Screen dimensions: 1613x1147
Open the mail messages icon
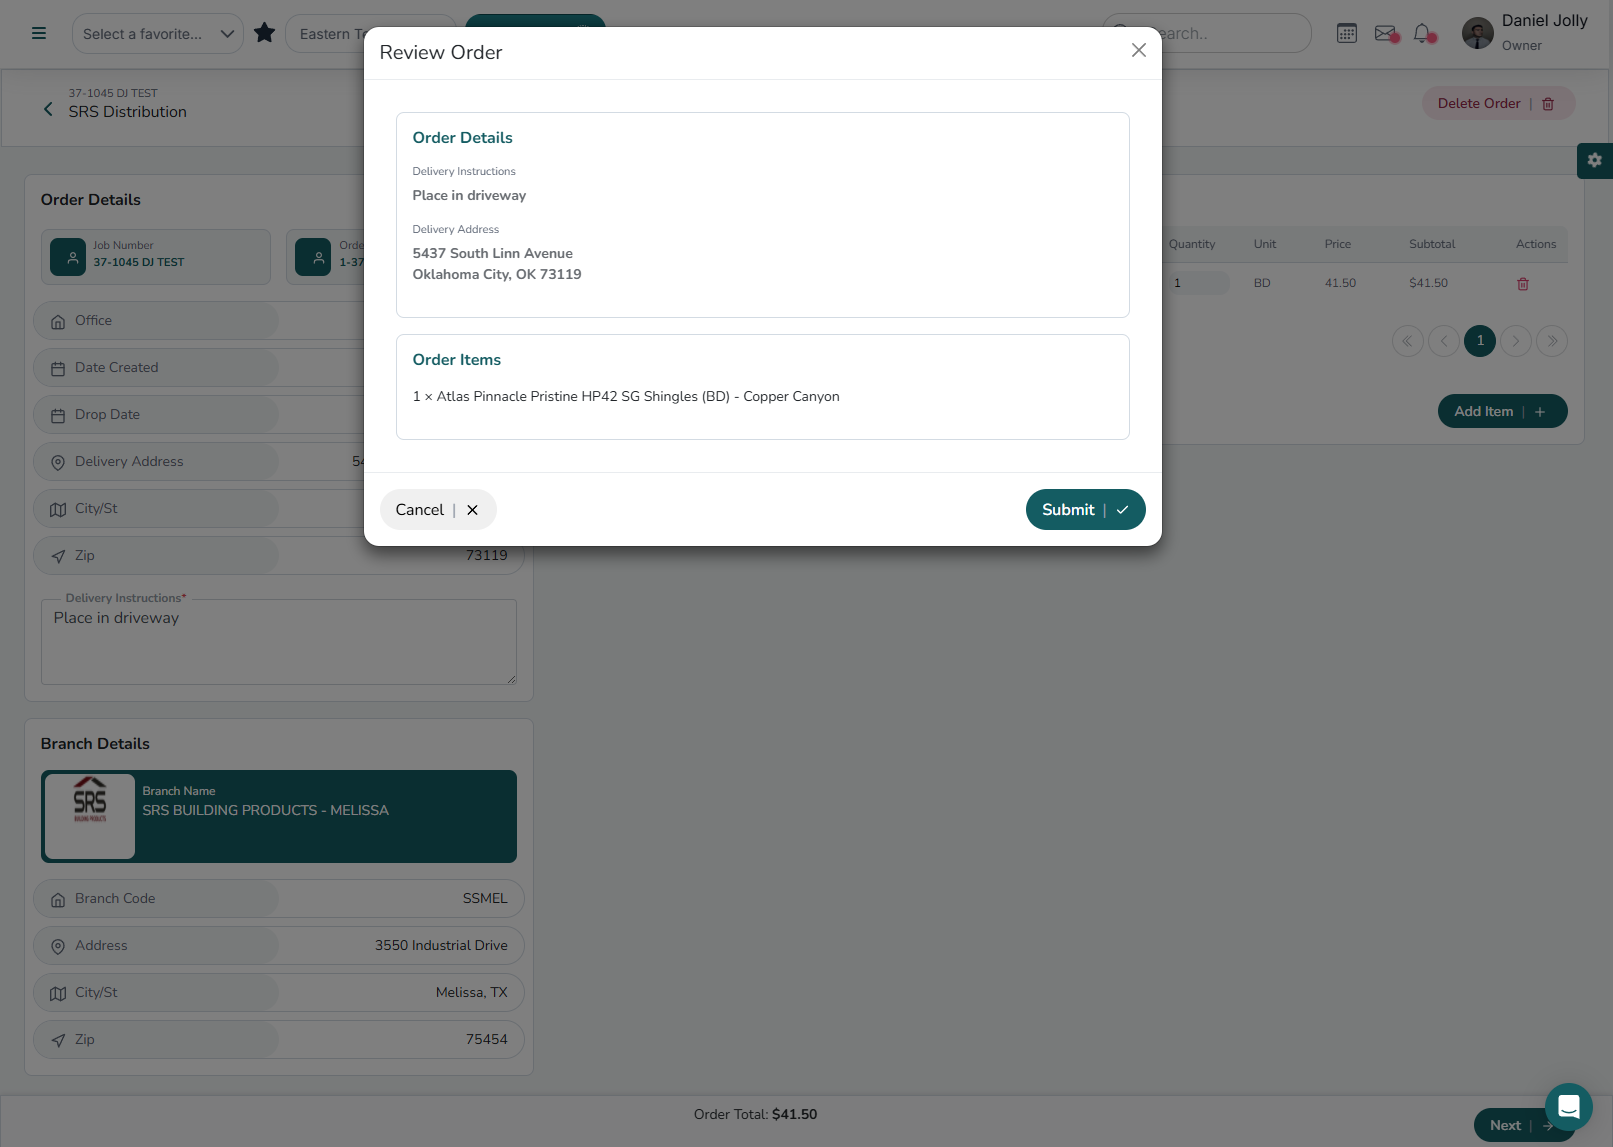[x=1386, y=33]
